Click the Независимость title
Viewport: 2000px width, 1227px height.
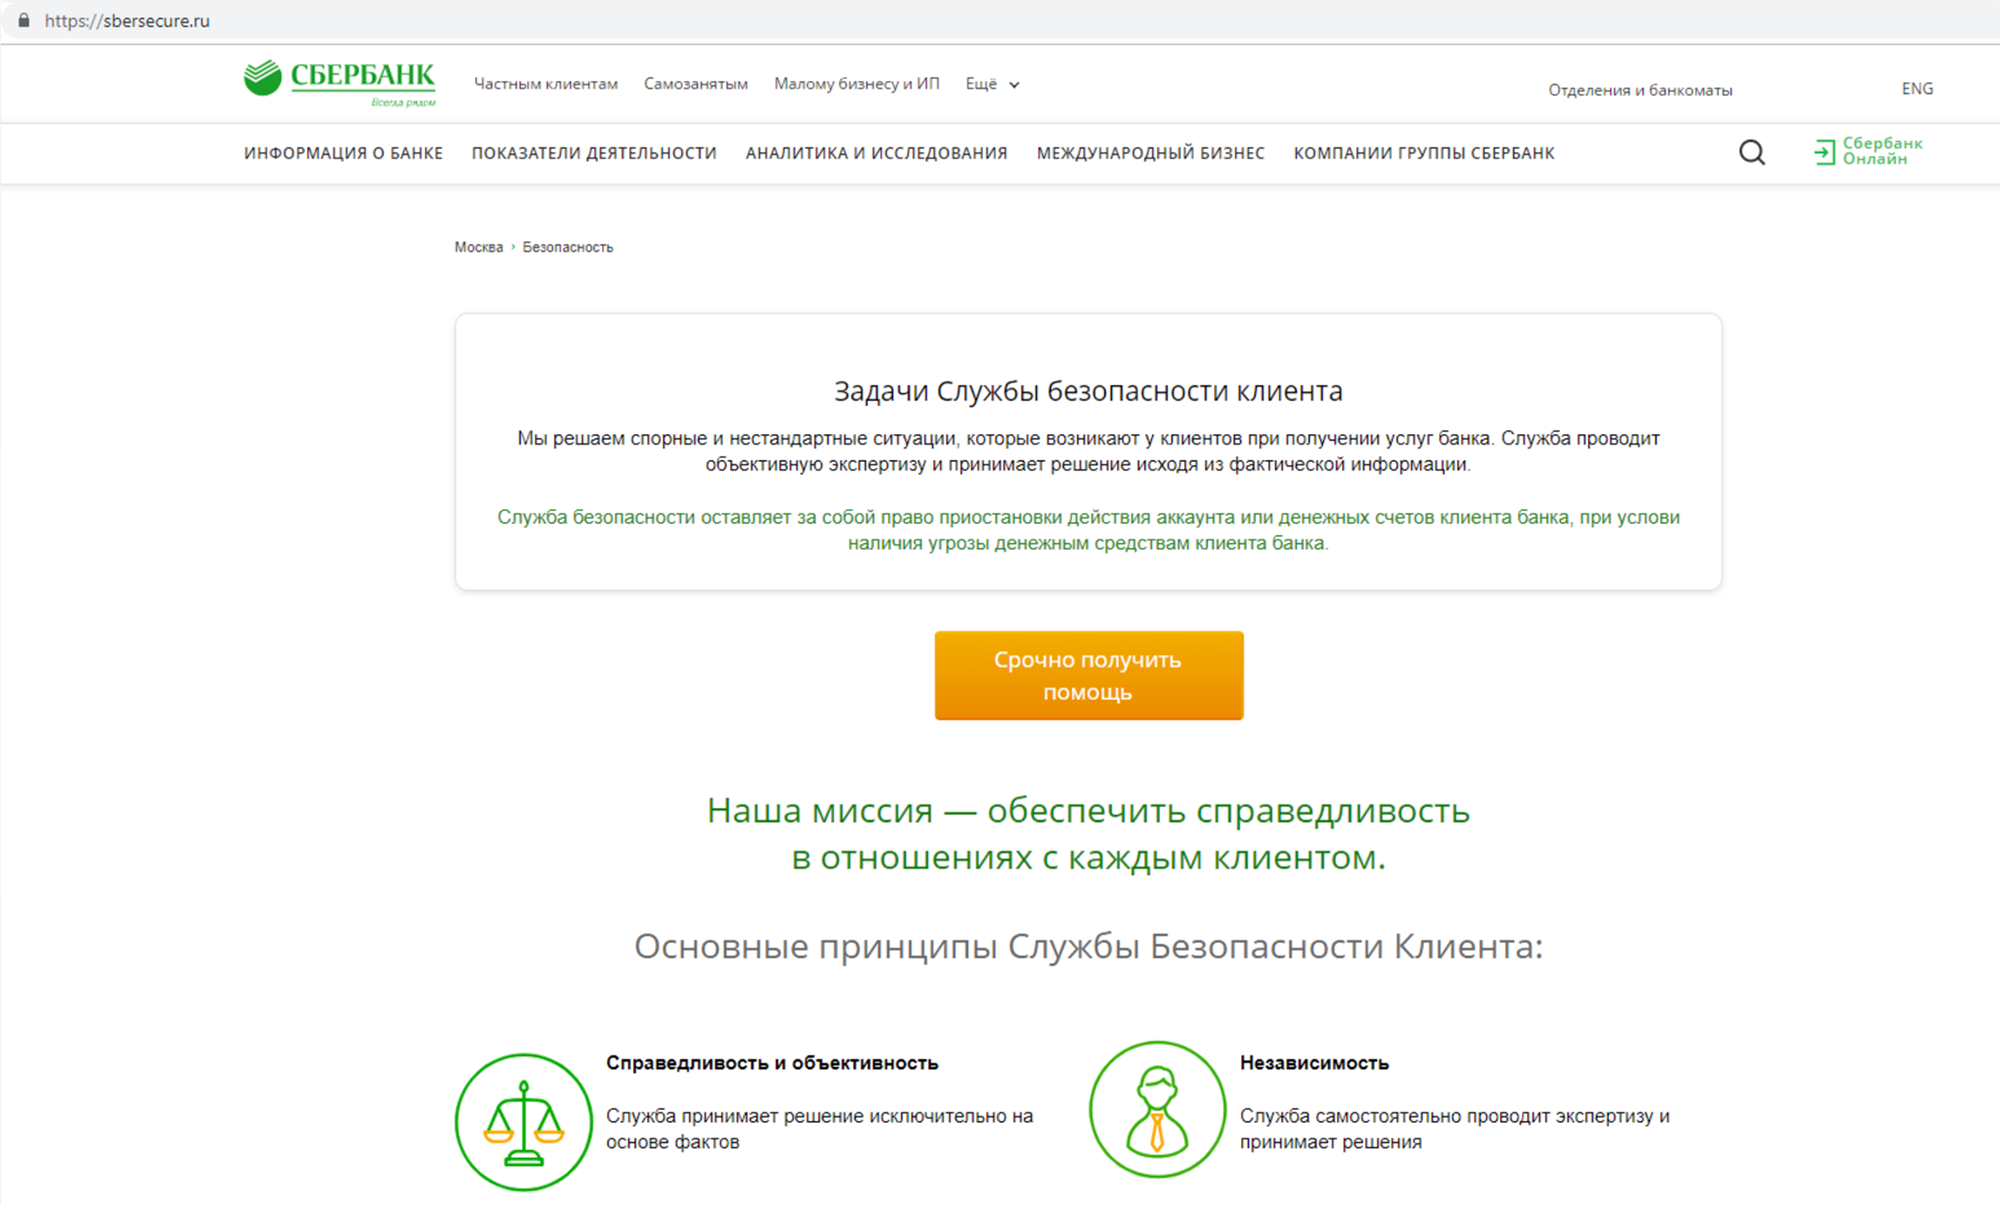[x=1314, y=1063]
